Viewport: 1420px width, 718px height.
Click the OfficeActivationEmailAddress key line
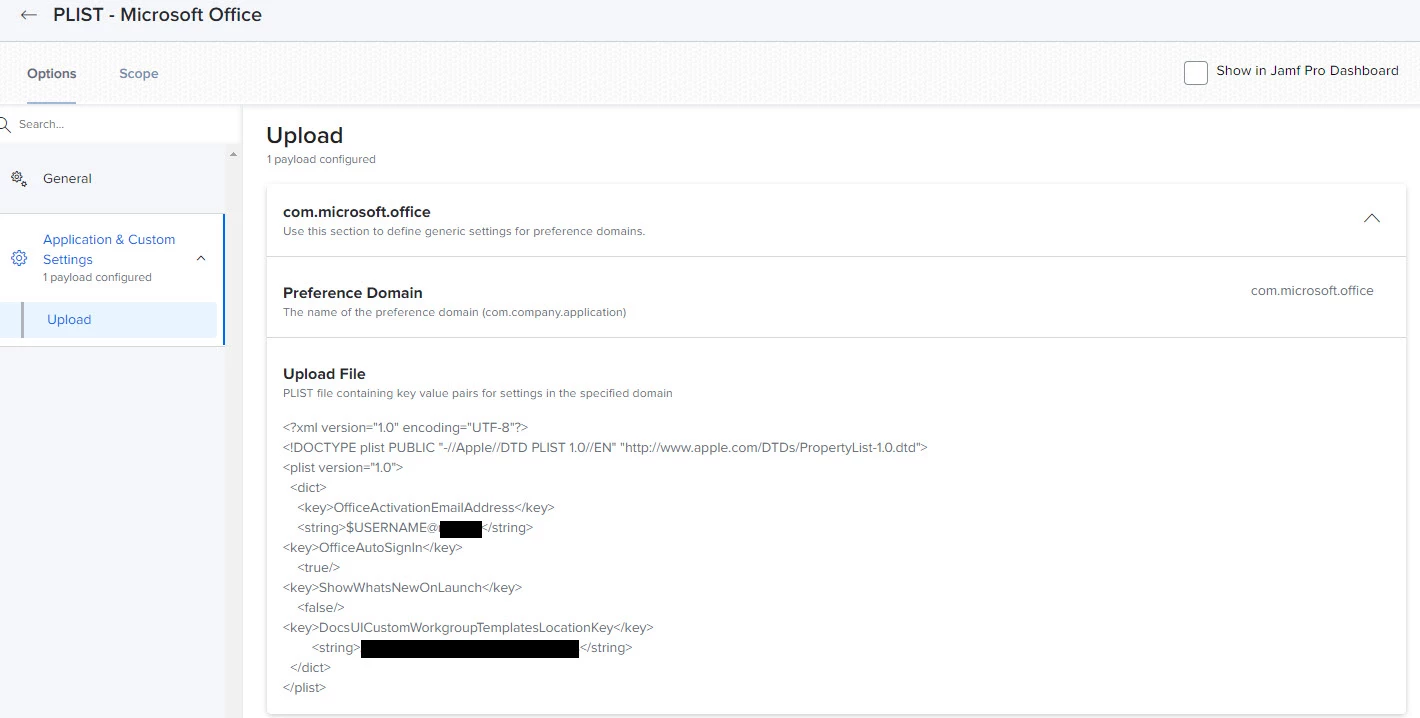tap(425, 507)
